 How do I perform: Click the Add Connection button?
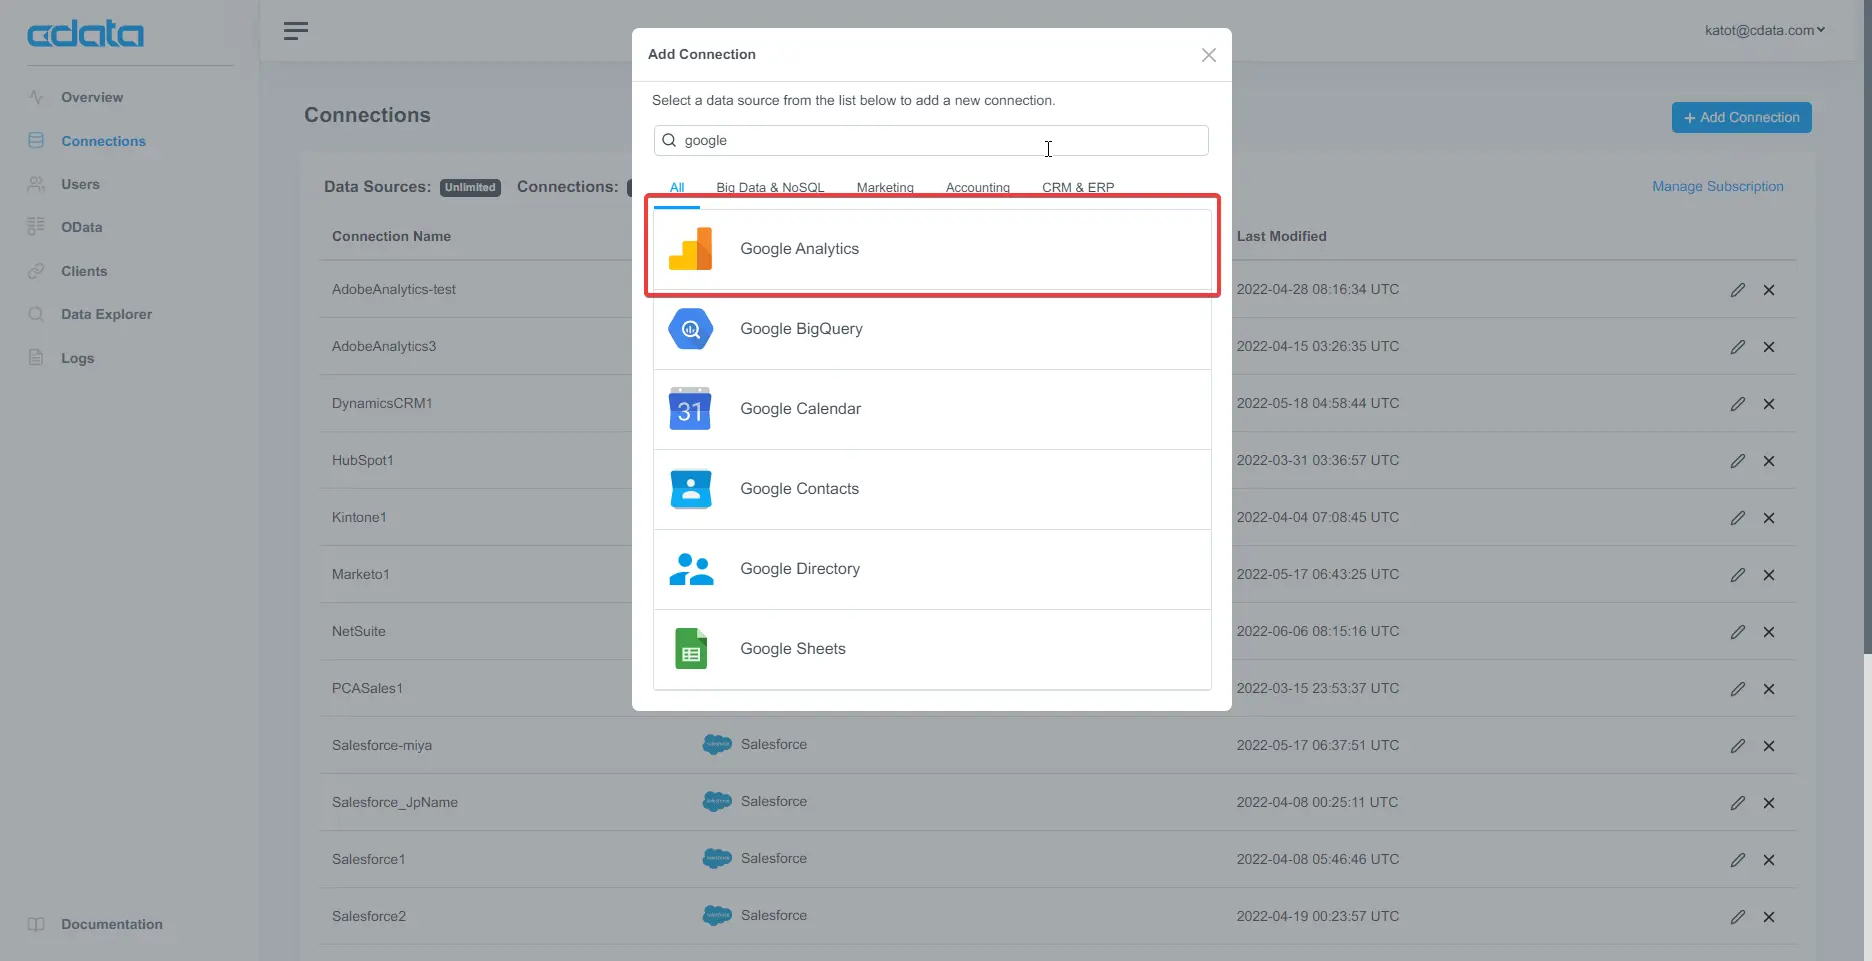[x=1742, y=117]
